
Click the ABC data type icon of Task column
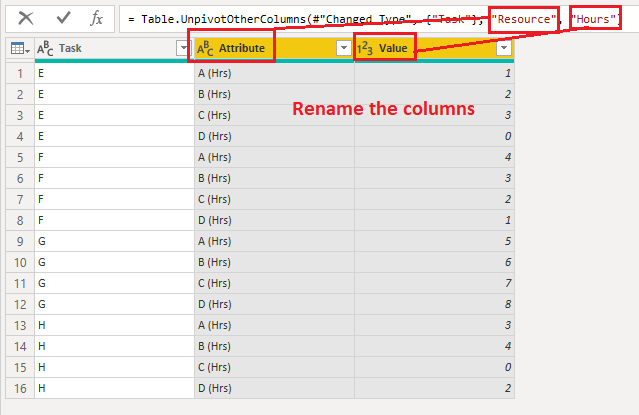(x=45, y=49)
